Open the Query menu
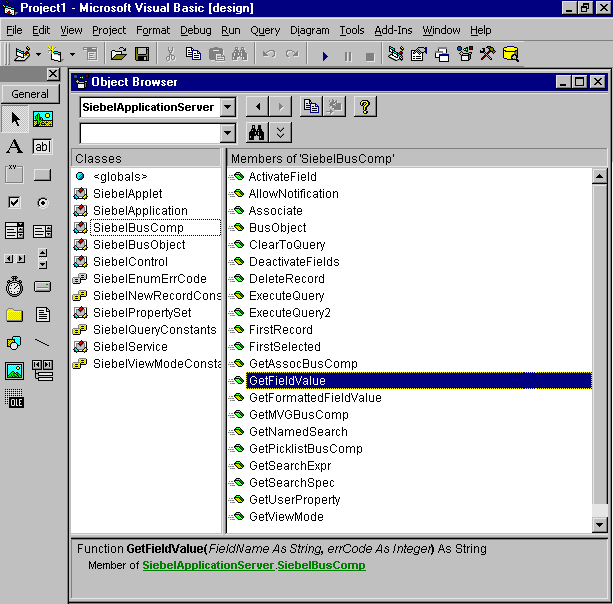613x604 pixels. click(x=265, y=30)
